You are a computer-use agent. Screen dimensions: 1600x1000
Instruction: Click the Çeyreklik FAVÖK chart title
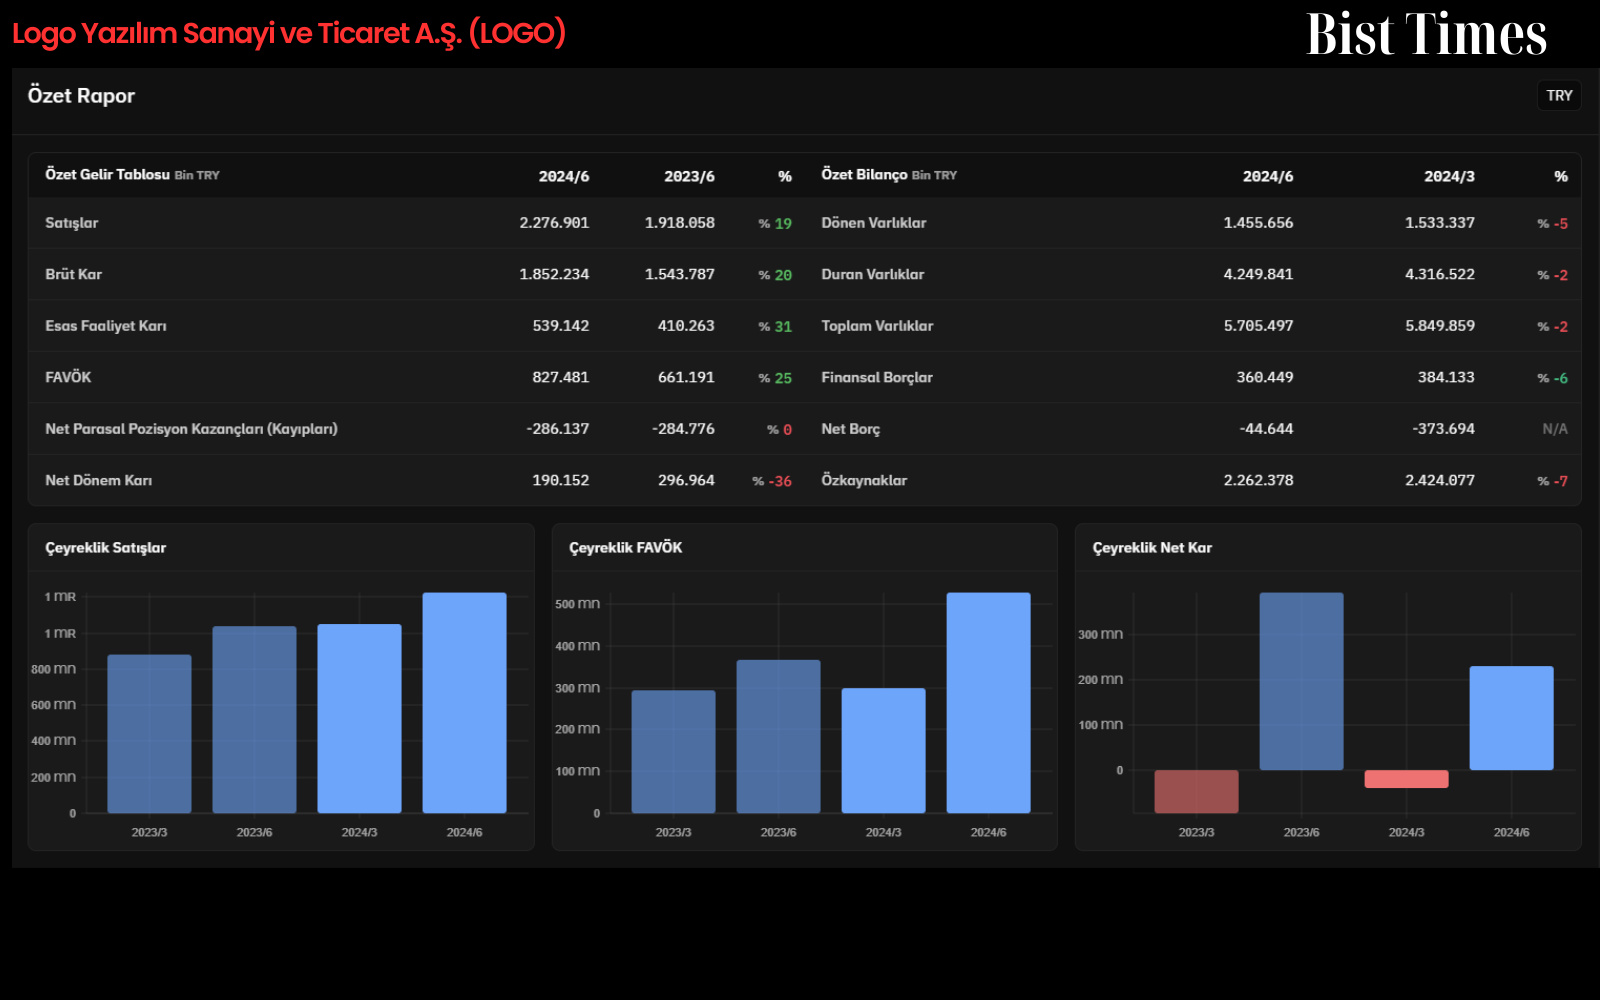(x=626, y=548)
